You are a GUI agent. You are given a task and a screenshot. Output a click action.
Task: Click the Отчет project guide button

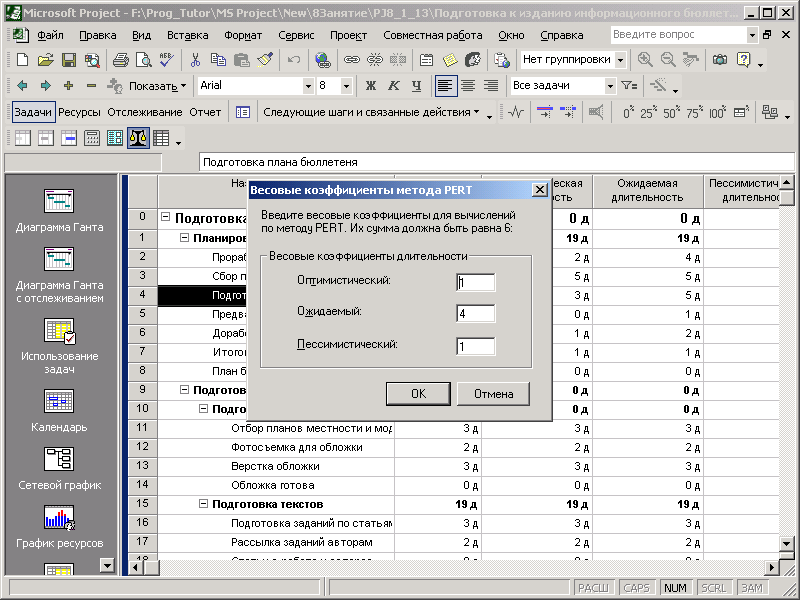(x=205, y=112)
